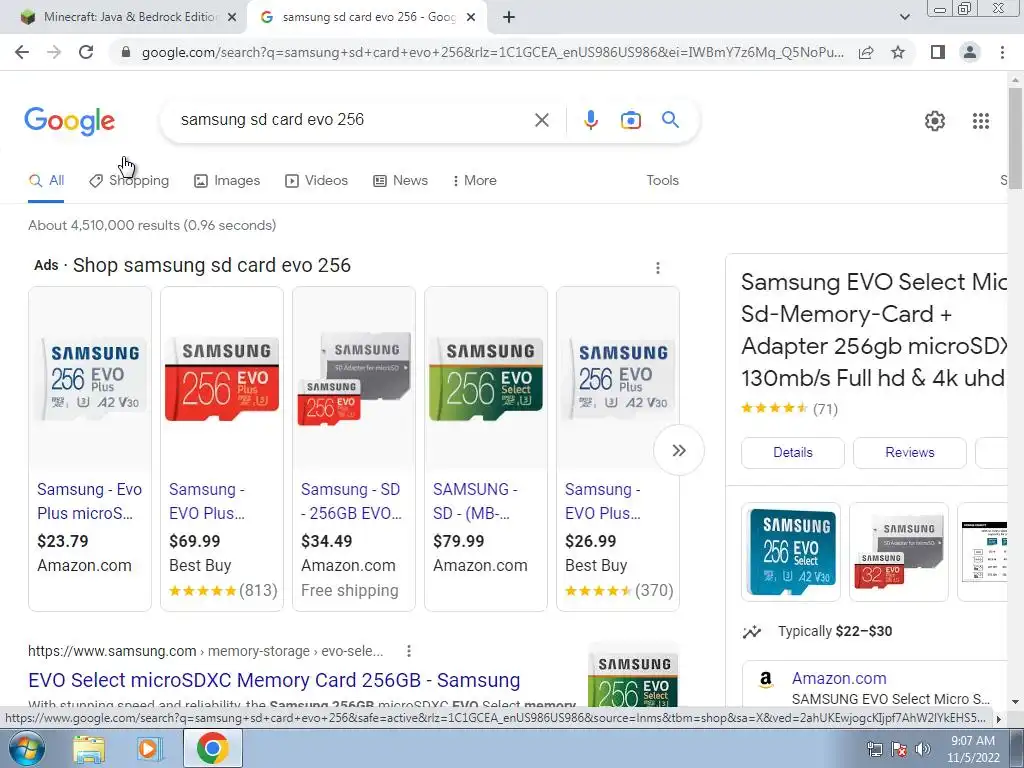
Task: Click the taskbar clock showing 9:07 AM
Action: pyautogui.click(x=973, y=749)
